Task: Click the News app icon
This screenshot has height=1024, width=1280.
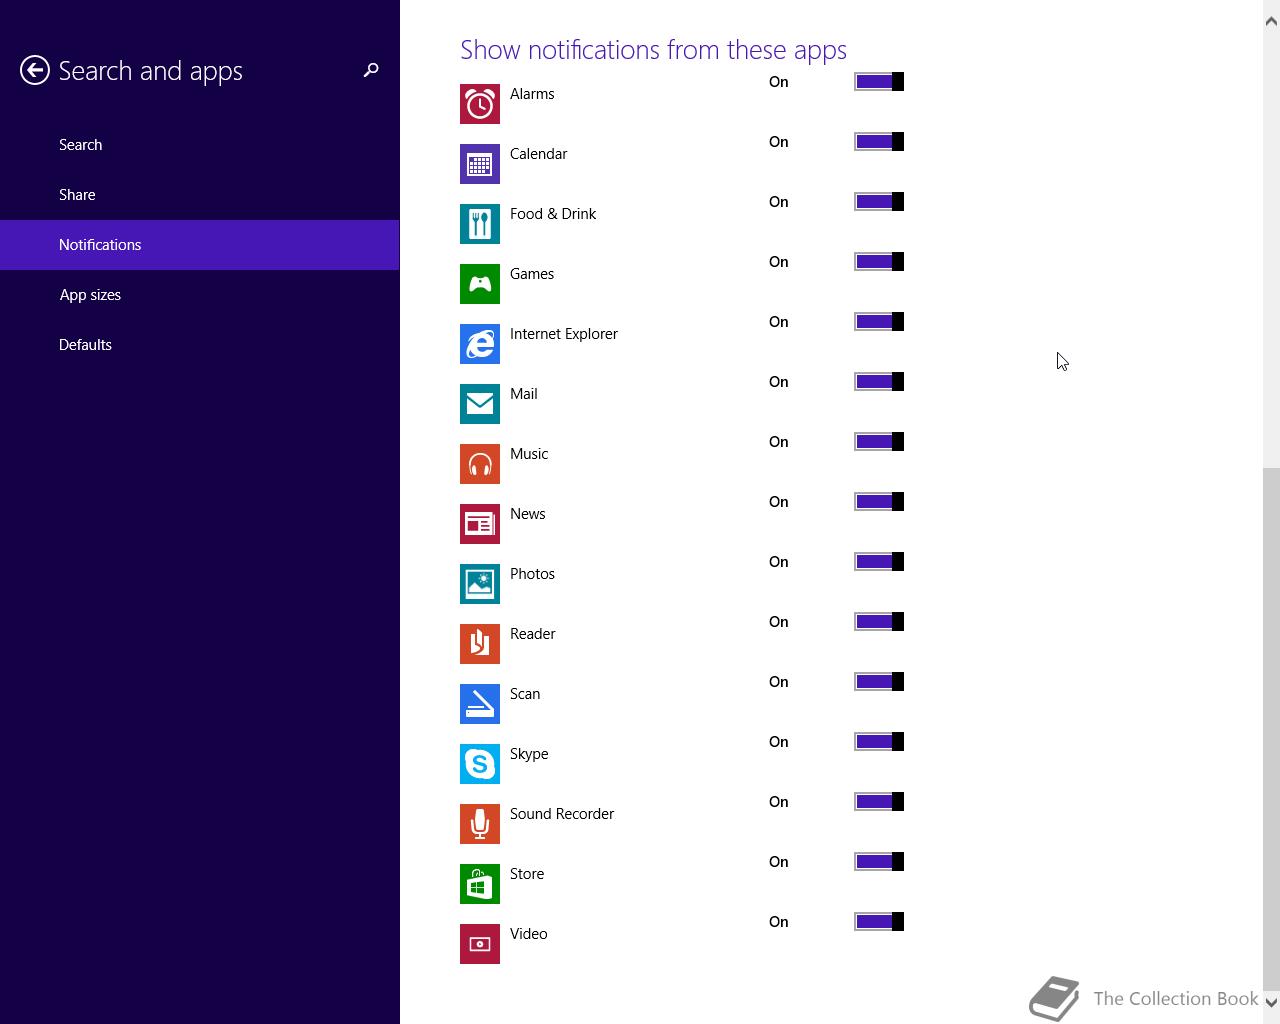Action: (480, 524)
